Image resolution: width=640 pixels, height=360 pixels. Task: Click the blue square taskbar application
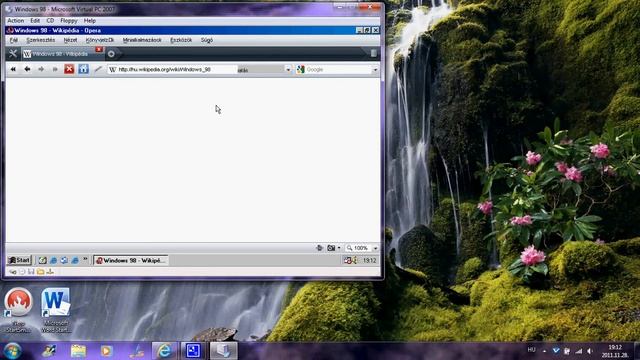click(193, 351)
